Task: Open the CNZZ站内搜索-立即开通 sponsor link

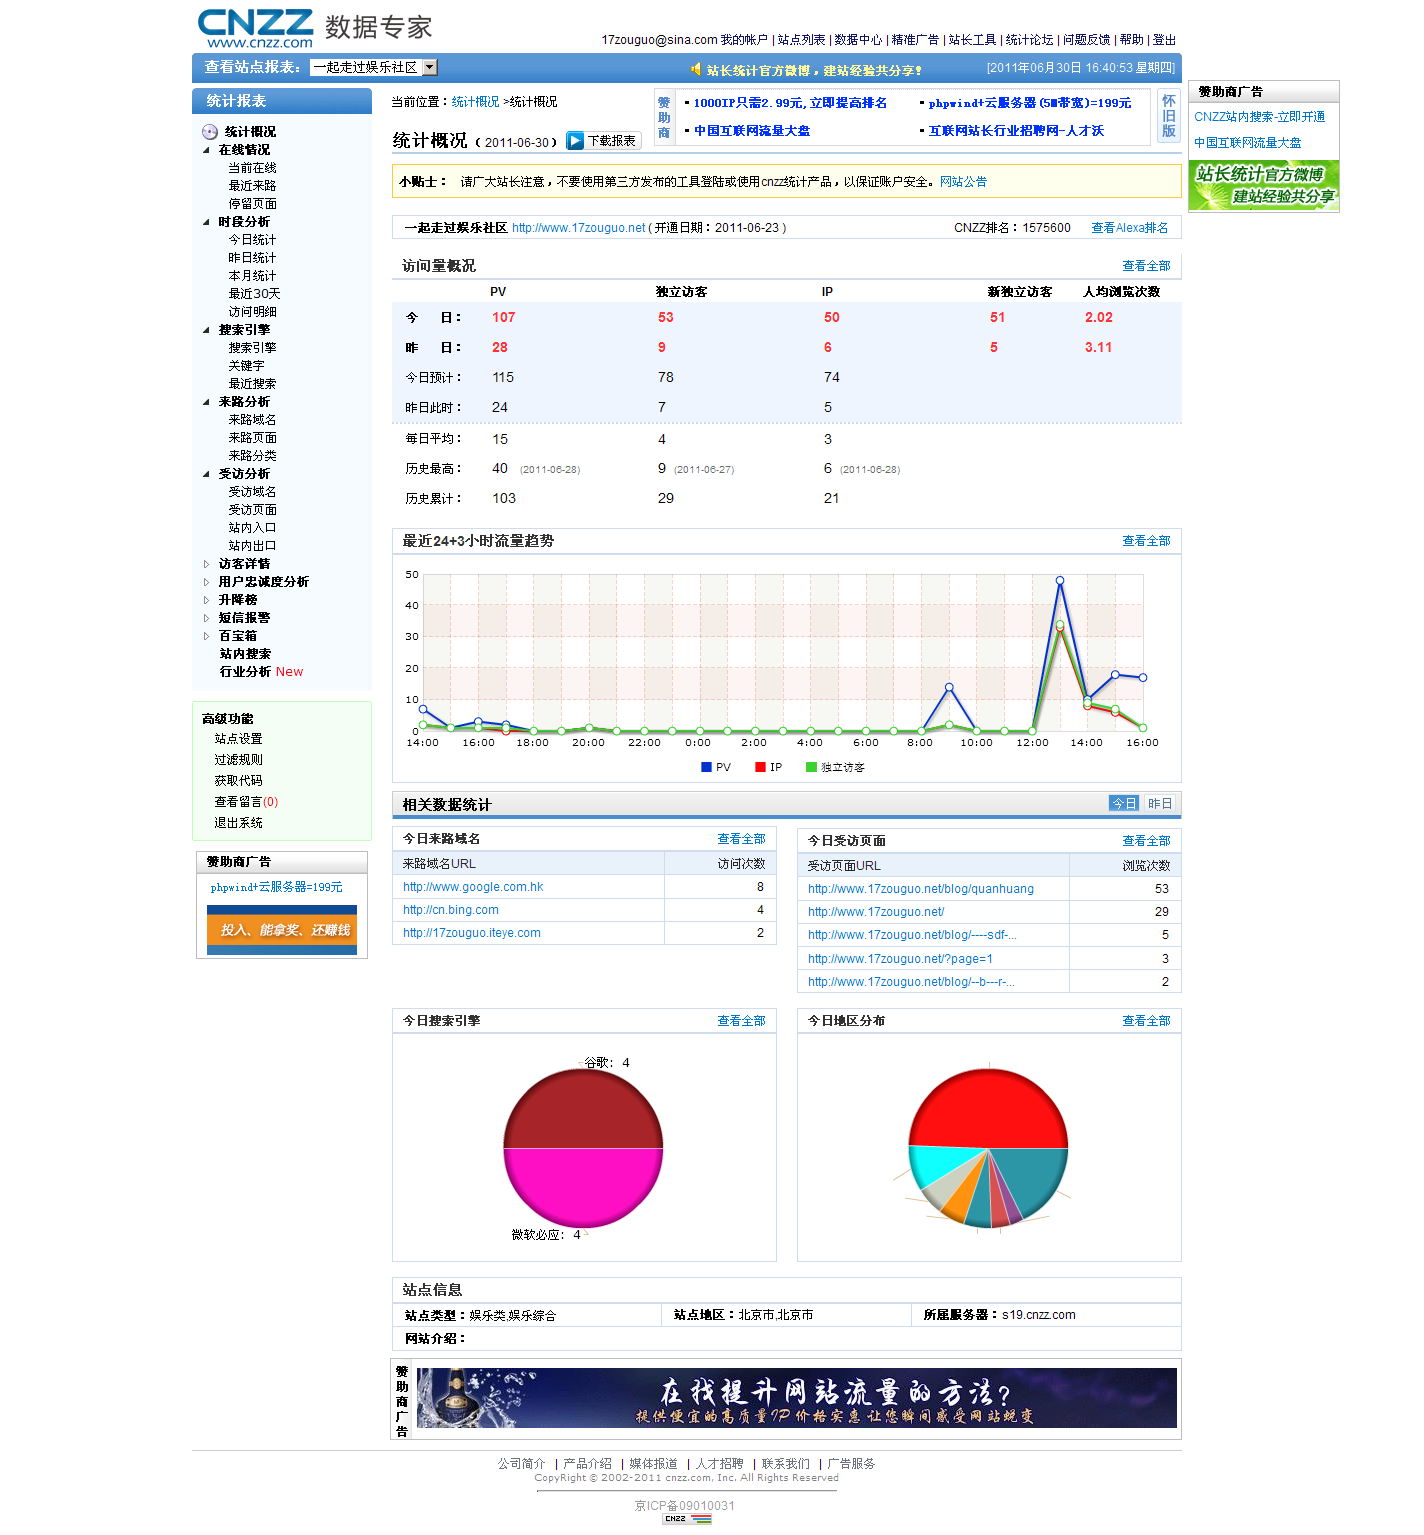Action: point(1260,117)
